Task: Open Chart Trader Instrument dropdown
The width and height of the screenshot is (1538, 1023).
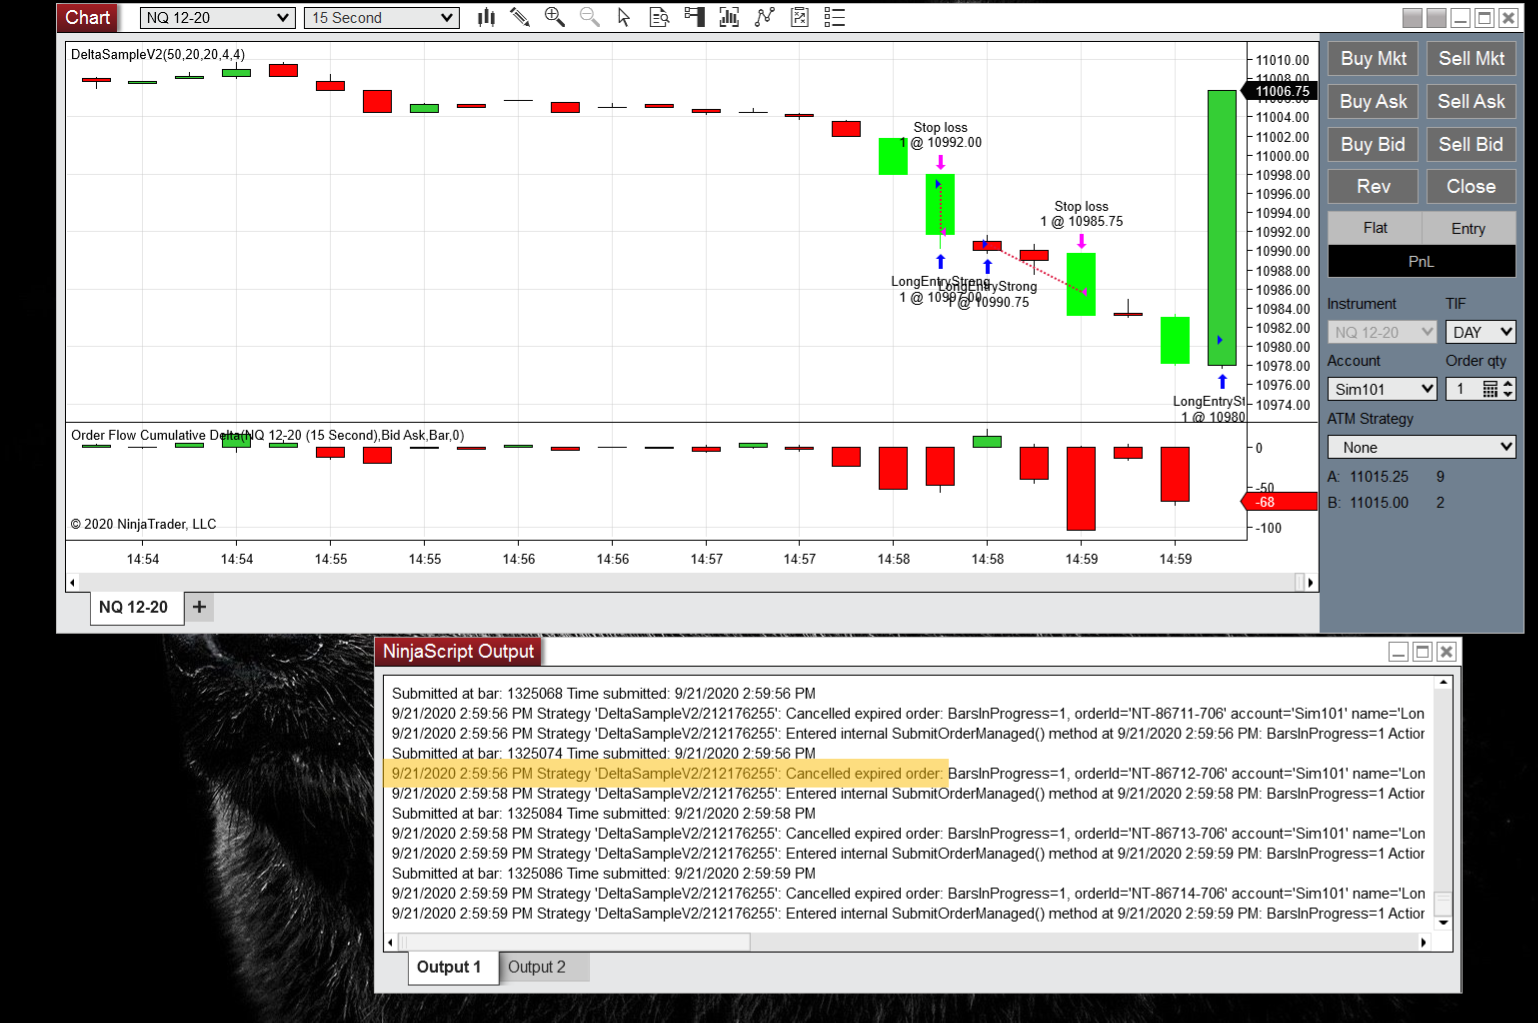Action: [1382, 332]
